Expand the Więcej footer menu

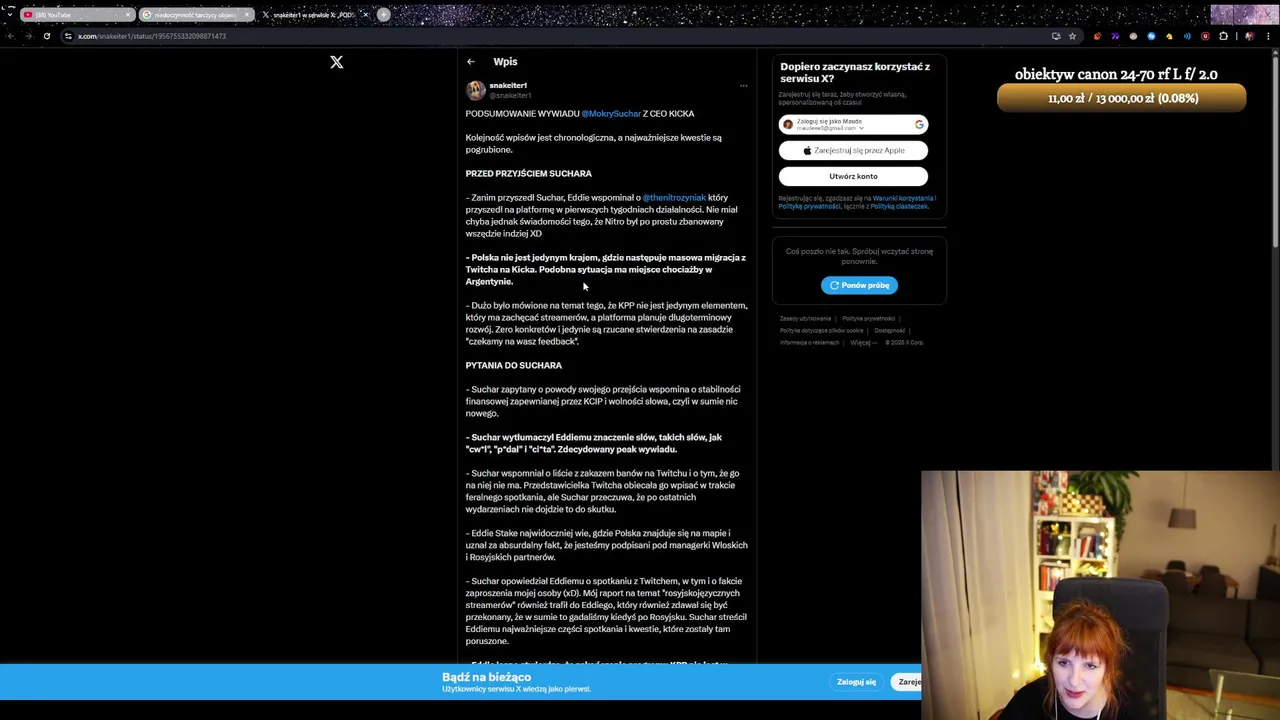(x=863, y=343)
